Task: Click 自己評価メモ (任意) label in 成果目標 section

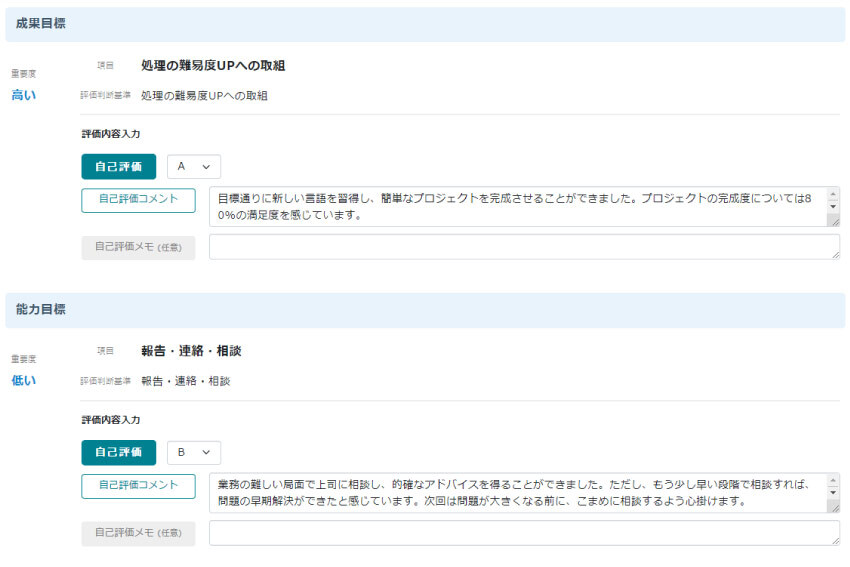Action: tap(138, 247)
